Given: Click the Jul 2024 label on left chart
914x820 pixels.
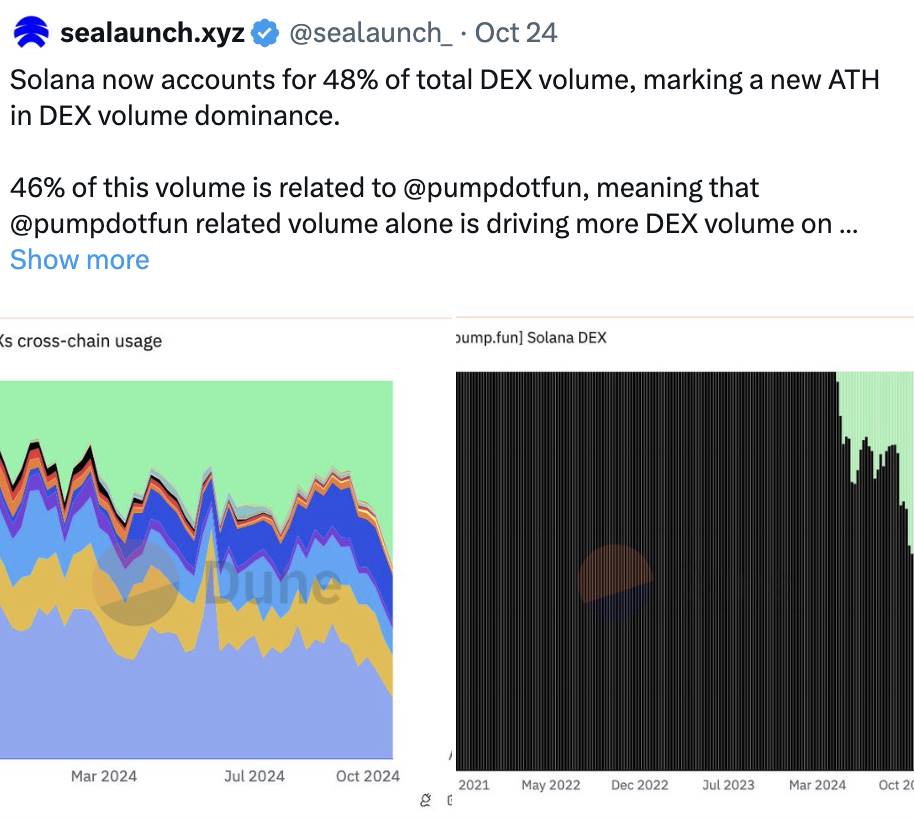Looking at the screenshot, I should 254,776.
